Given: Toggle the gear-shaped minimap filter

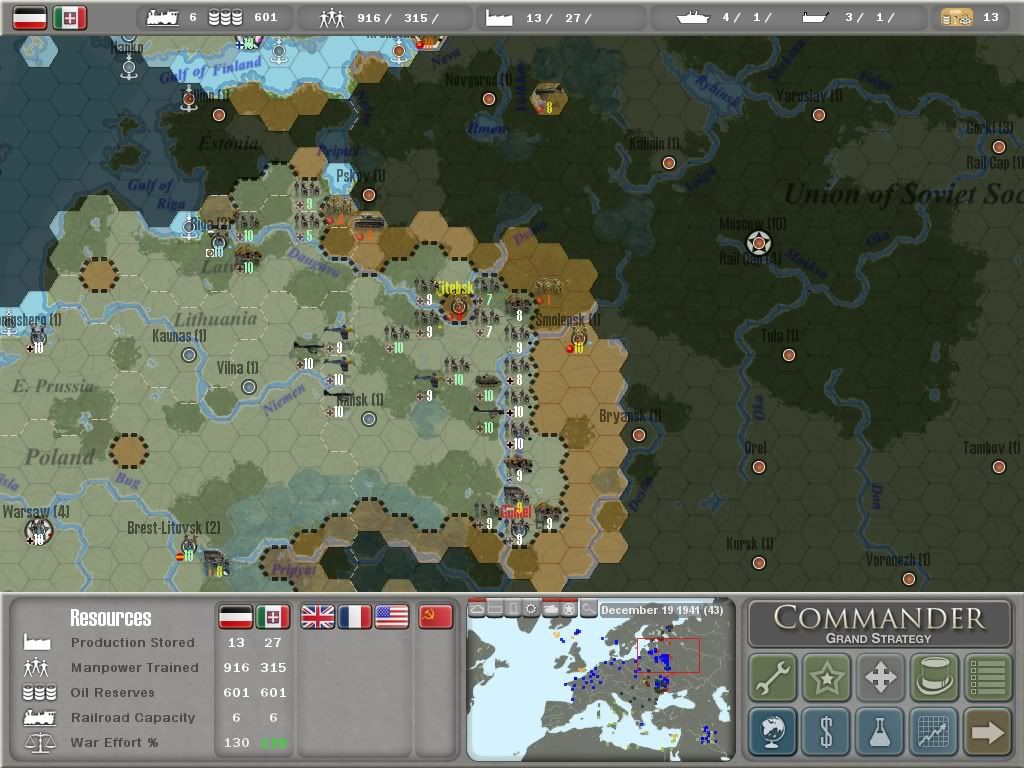Looking at the screenshot, I should point(532,609).
